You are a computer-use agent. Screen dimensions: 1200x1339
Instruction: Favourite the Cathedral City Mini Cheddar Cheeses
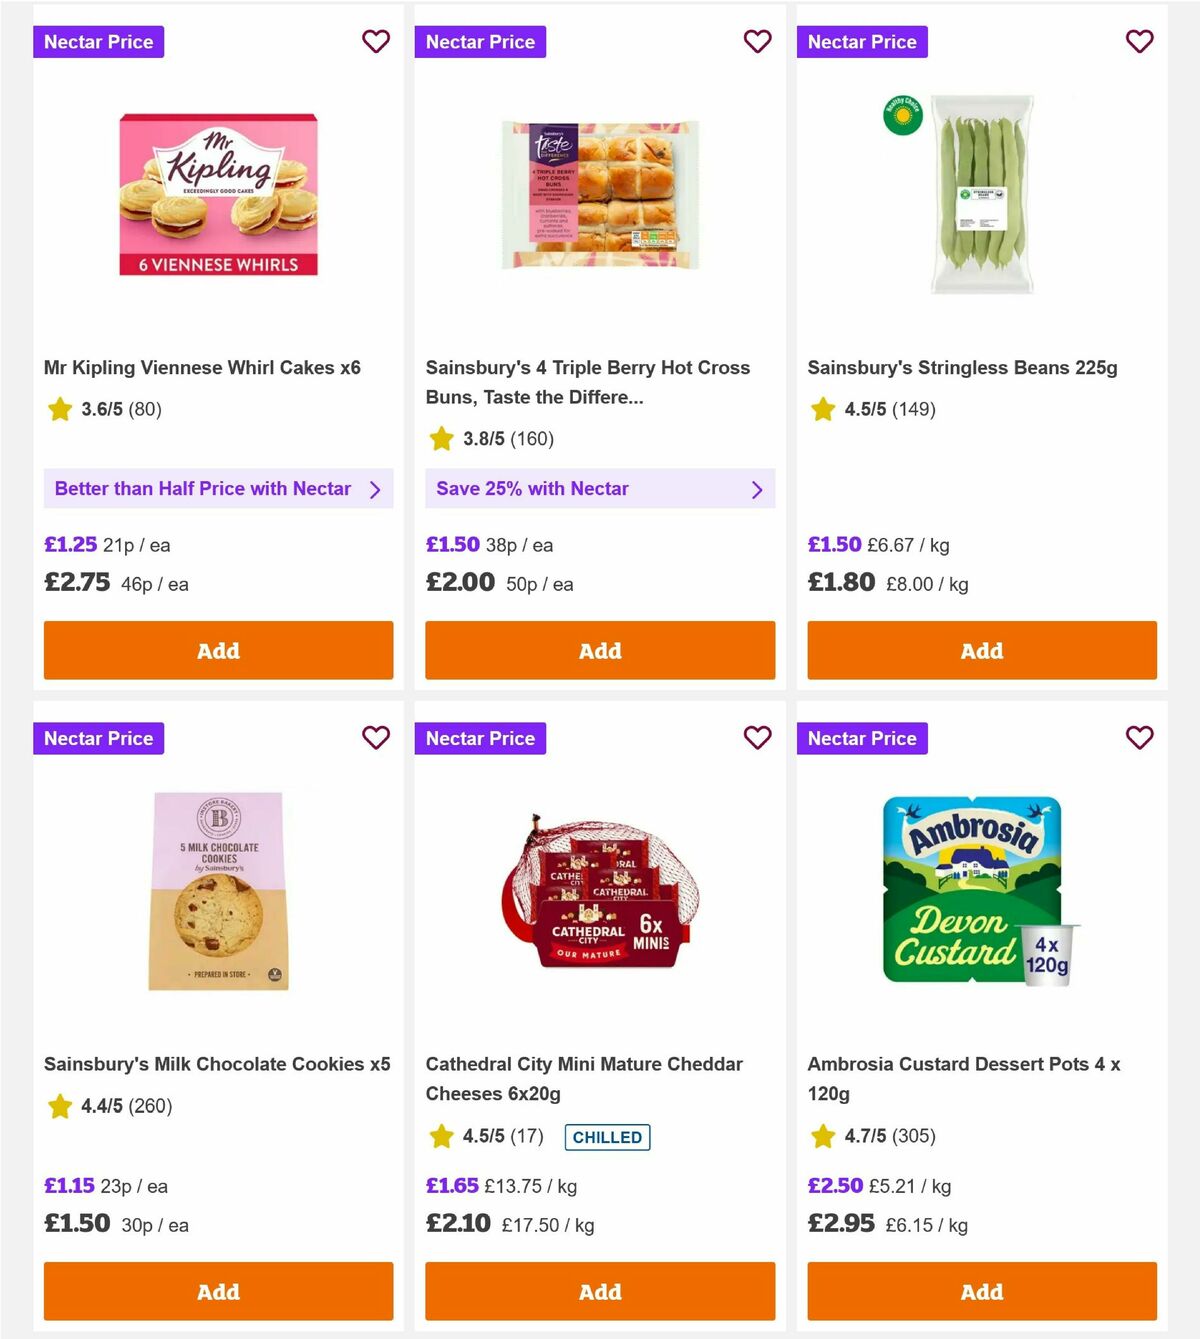758,738
